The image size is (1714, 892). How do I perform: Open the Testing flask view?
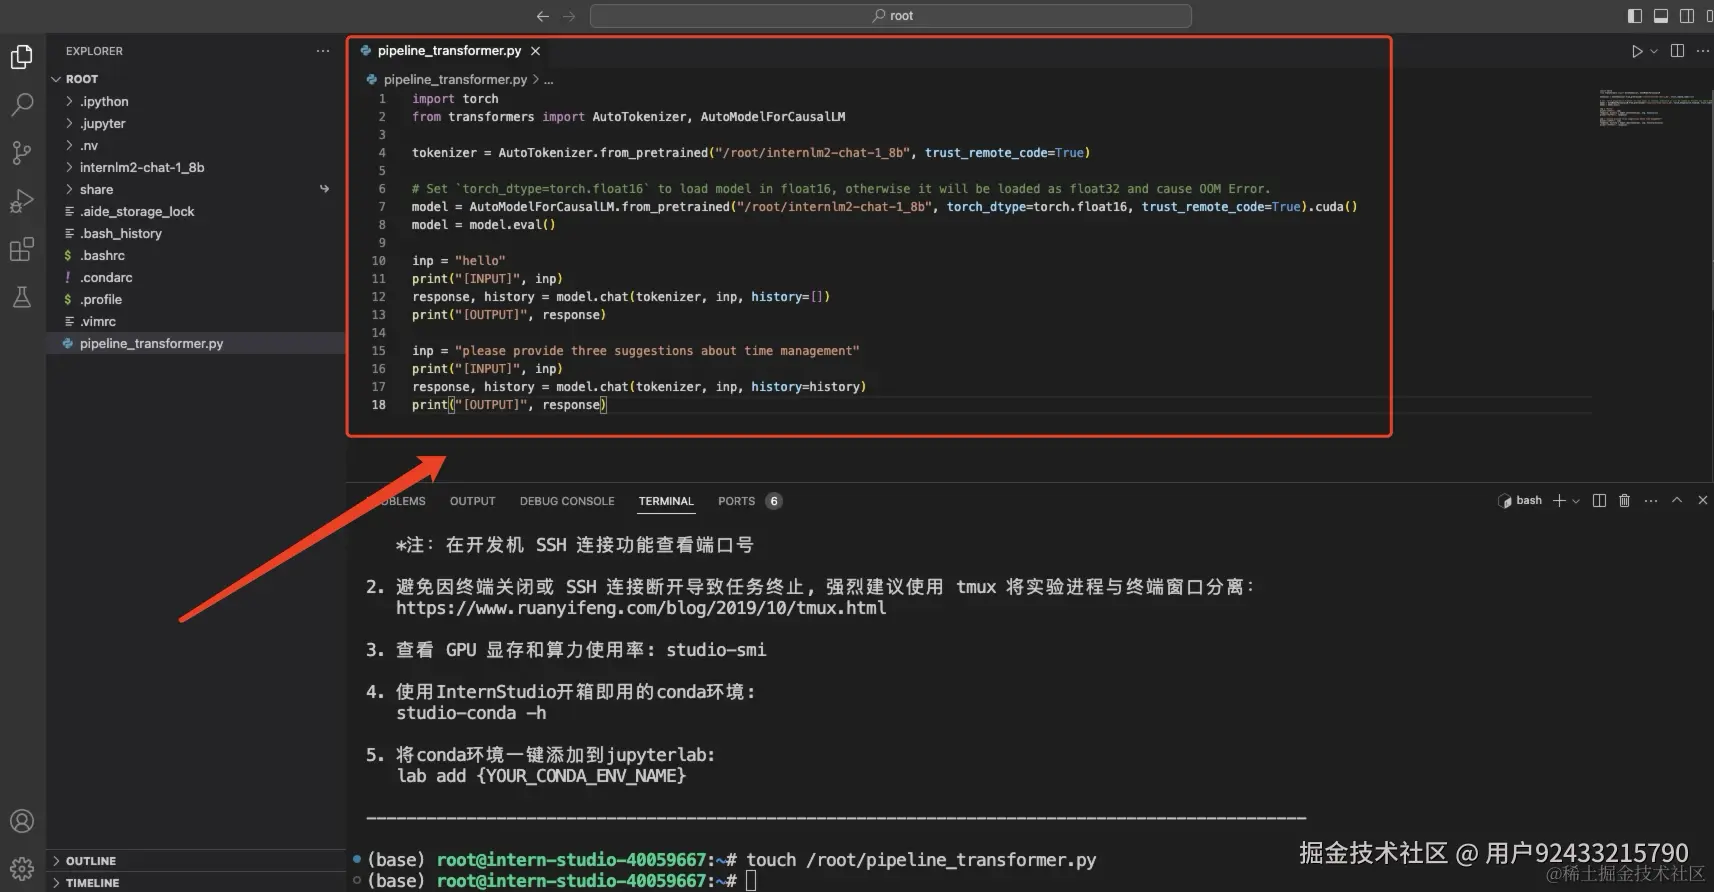click(x=22, y=297)
